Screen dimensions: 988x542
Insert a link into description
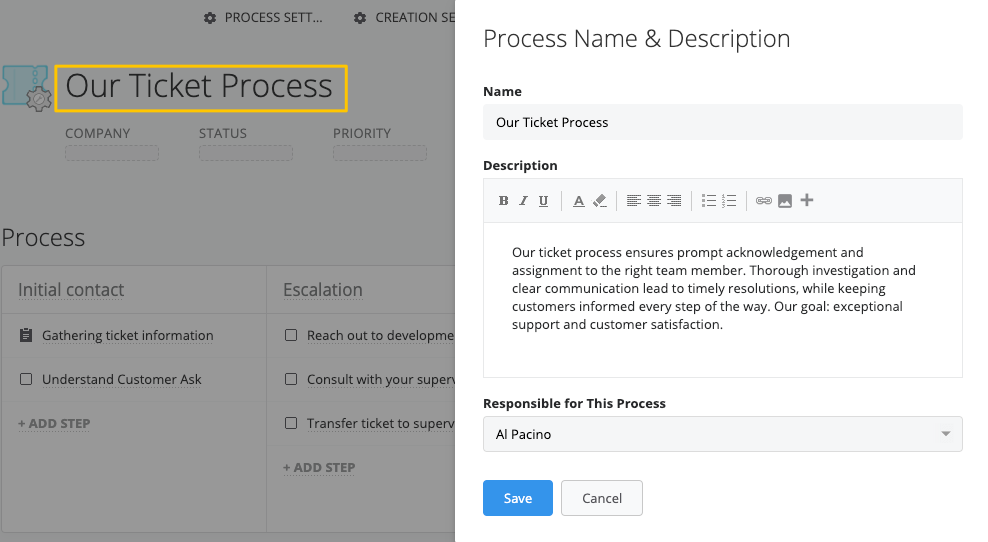(764, 201)
